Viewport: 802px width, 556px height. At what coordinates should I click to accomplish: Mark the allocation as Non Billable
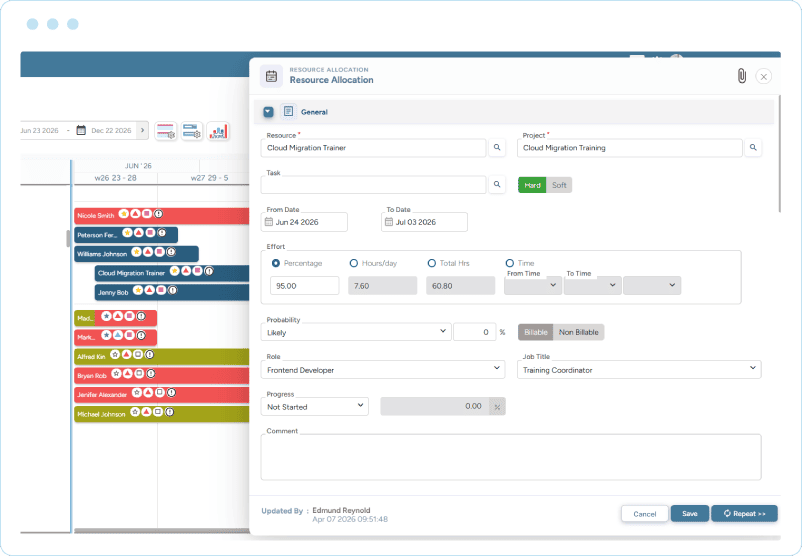pyautogui.click(x=578, y=332)
